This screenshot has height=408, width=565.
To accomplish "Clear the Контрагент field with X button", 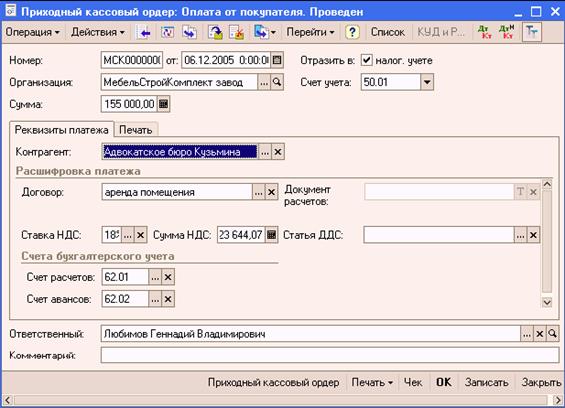I will tap(278, 152).
